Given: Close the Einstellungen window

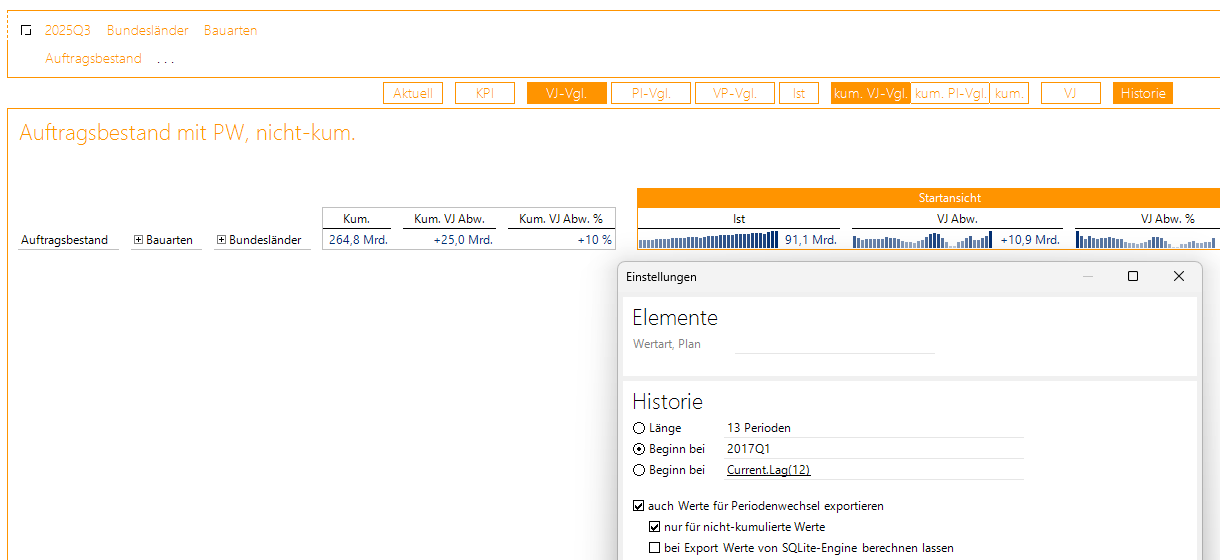Looking at the screenshot, I should tap(1179, 277).
